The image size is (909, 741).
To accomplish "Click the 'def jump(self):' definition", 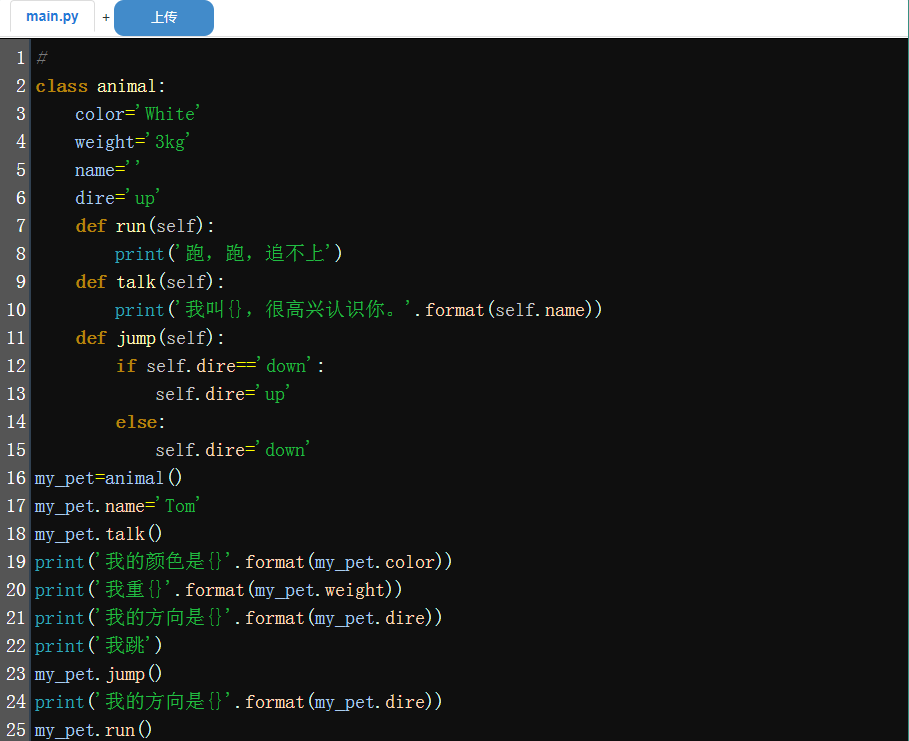I will (x=150, y=338).
